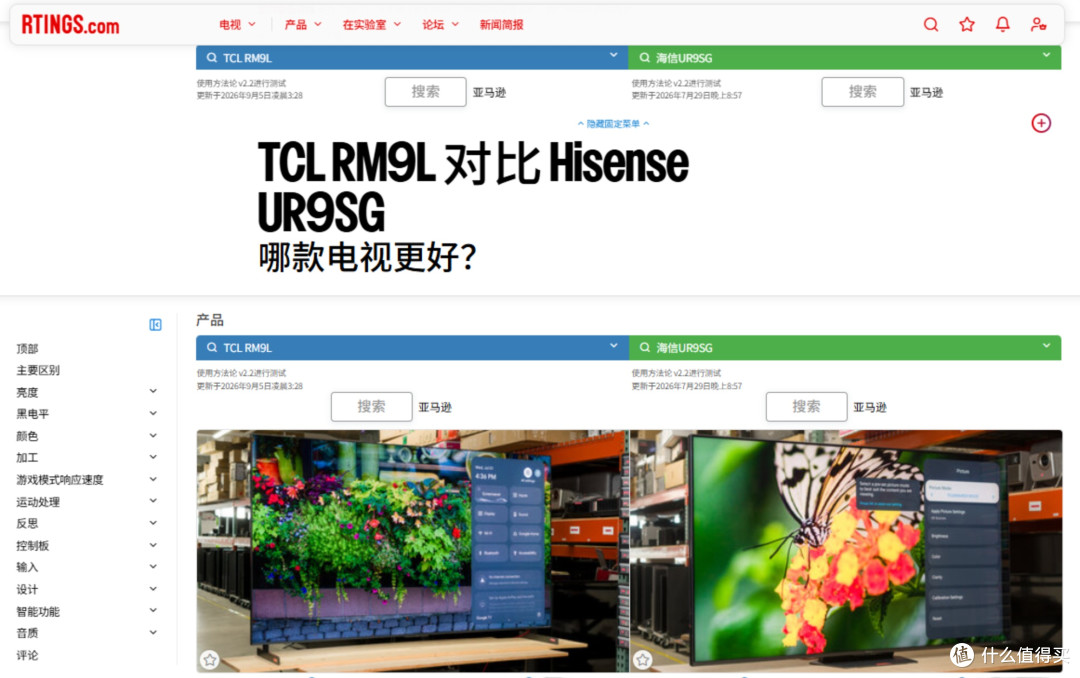Expand 反思 sidebar section chevron
This screenshot has height=678, width=1080.
coord(153,523)
